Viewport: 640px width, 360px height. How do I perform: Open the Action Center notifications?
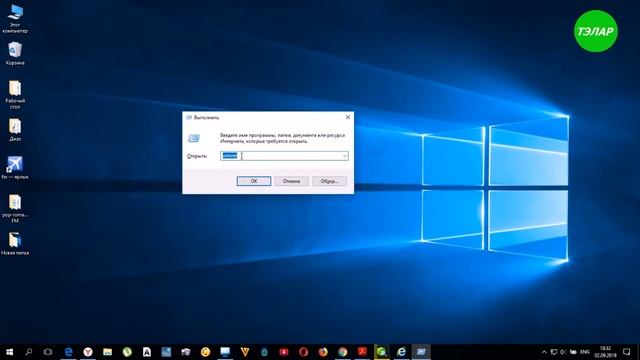[x=627, y=352]
